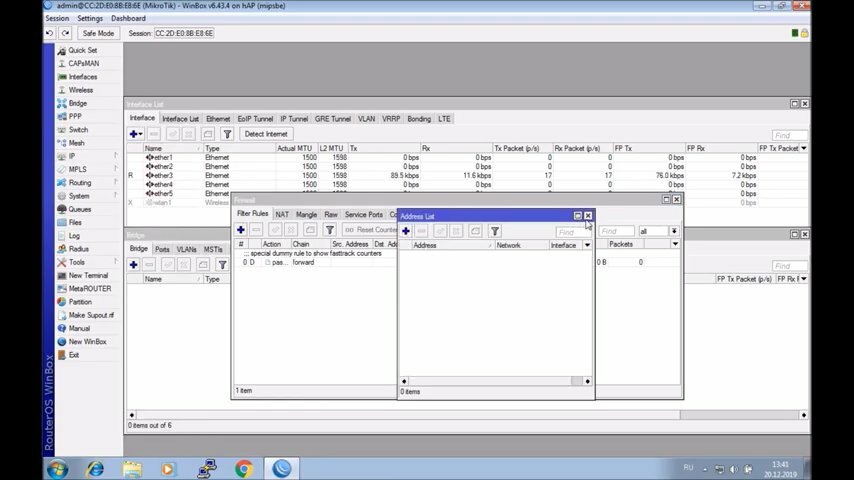Screen dimensions: 854x480
Task: Click Exit in the sidebar
Action: [74, 355]
